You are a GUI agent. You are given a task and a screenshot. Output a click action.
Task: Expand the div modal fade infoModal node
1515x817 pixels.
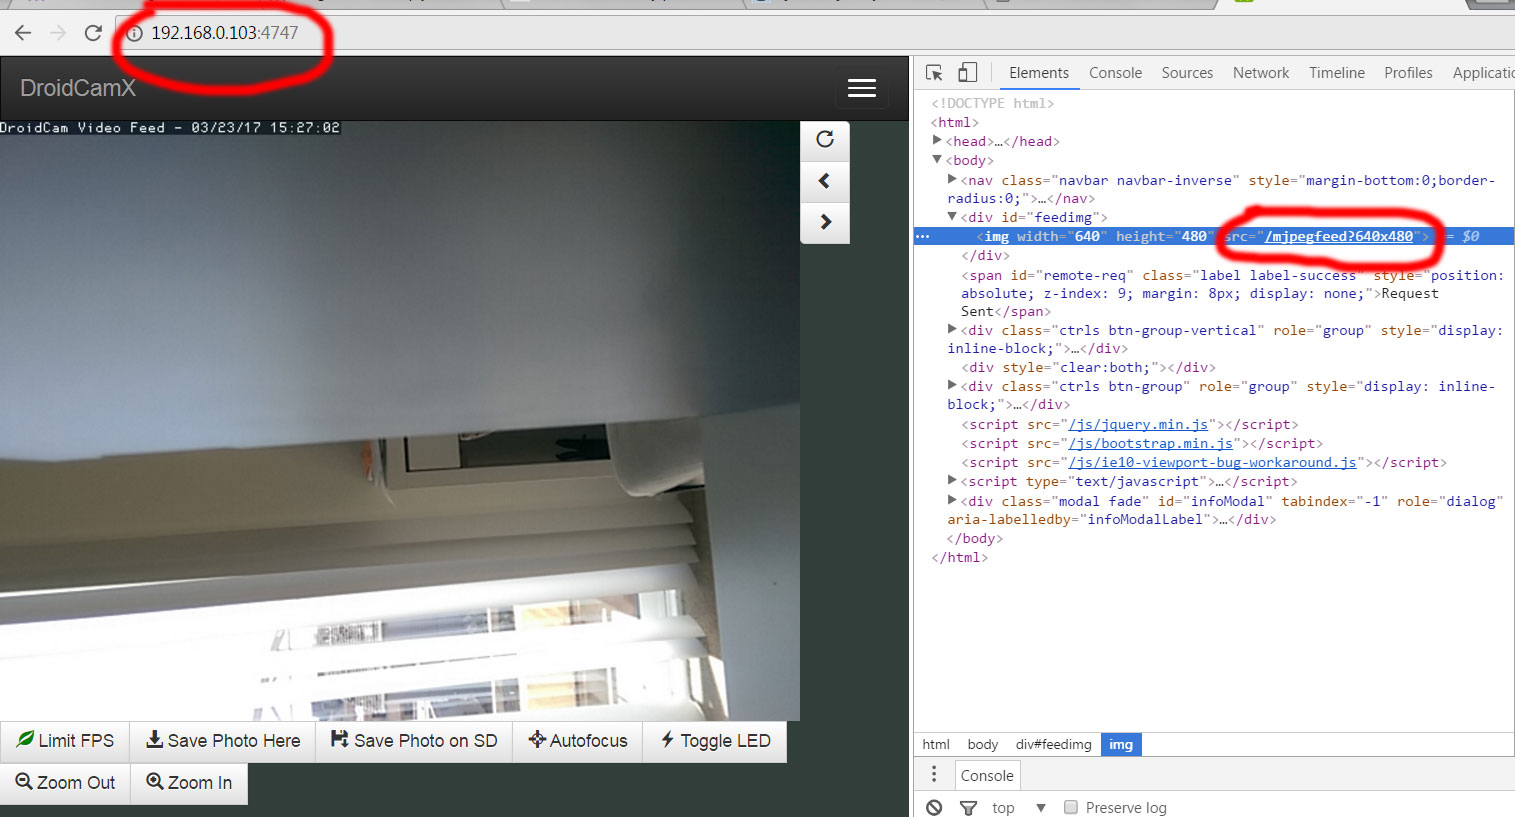click(x=952, y=501)
